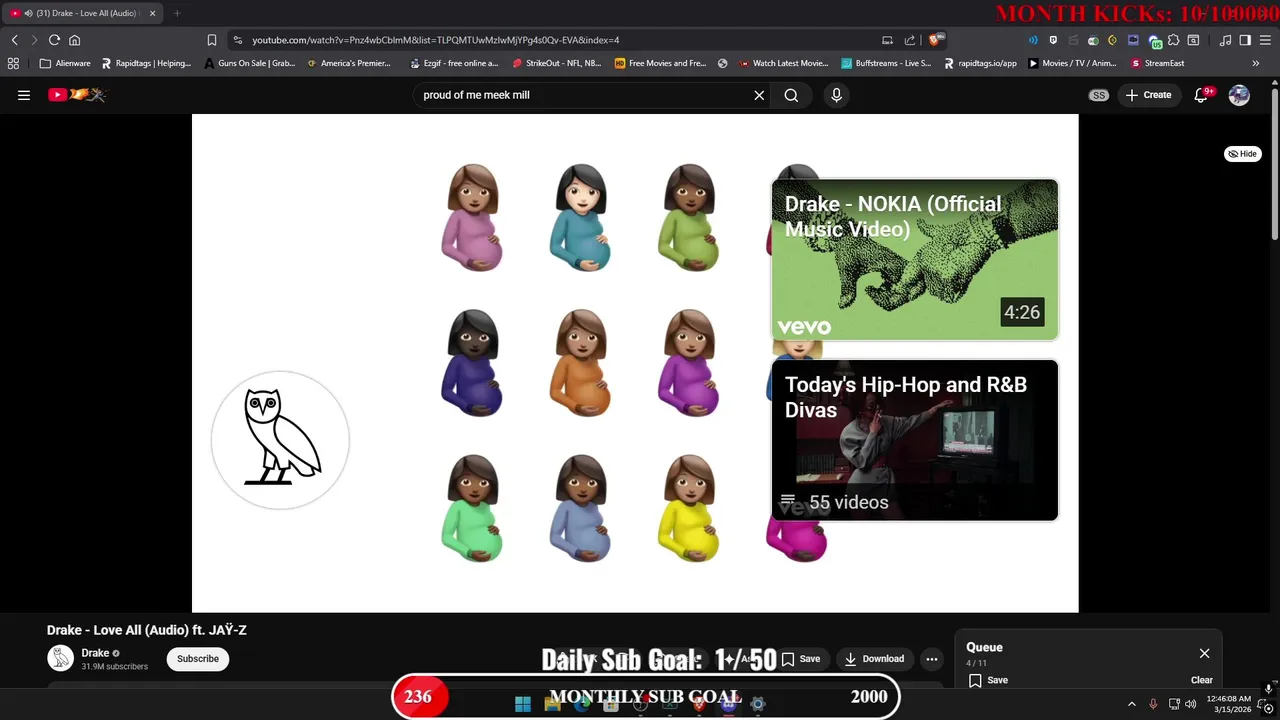
Task: Open StreamEast bookmark
Action: click(x=1158, y=63)
